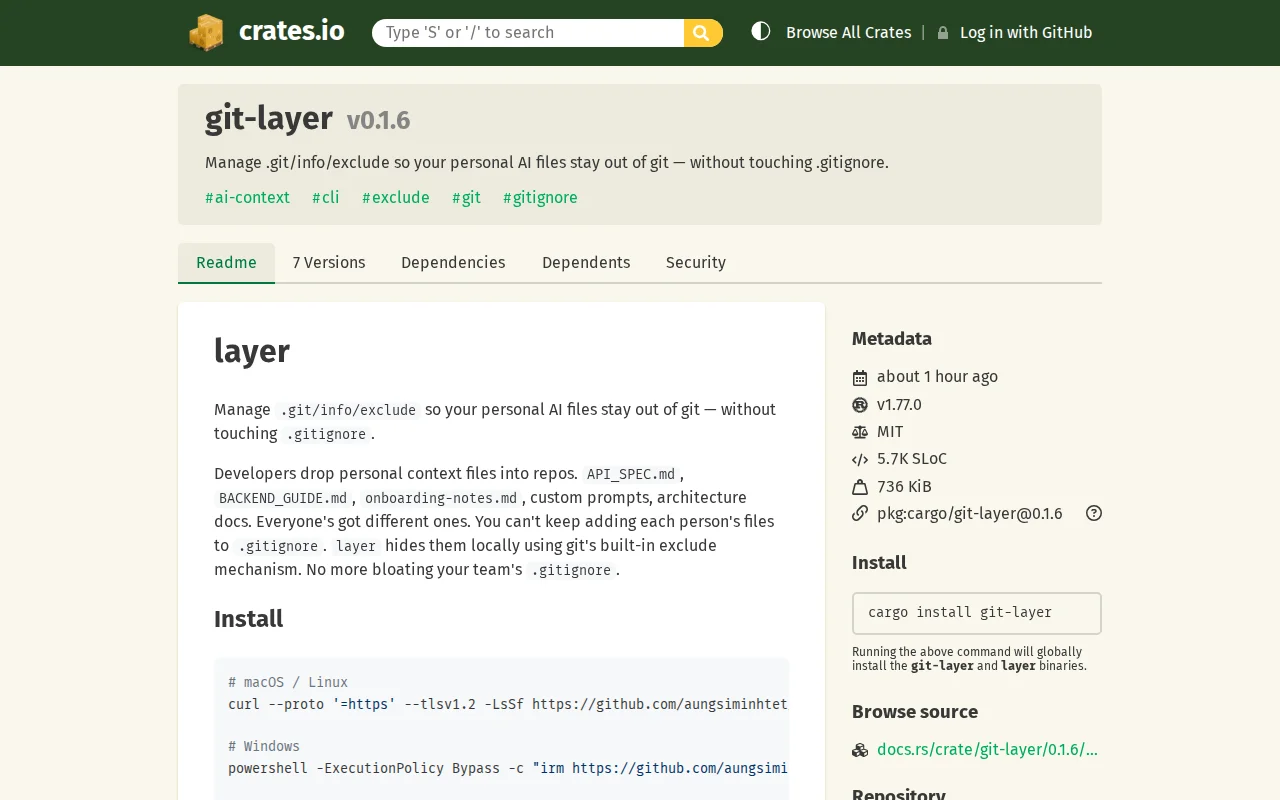Open the docs.rs/crate/git-layer source link
The image size is (1280, 800).
987,750
